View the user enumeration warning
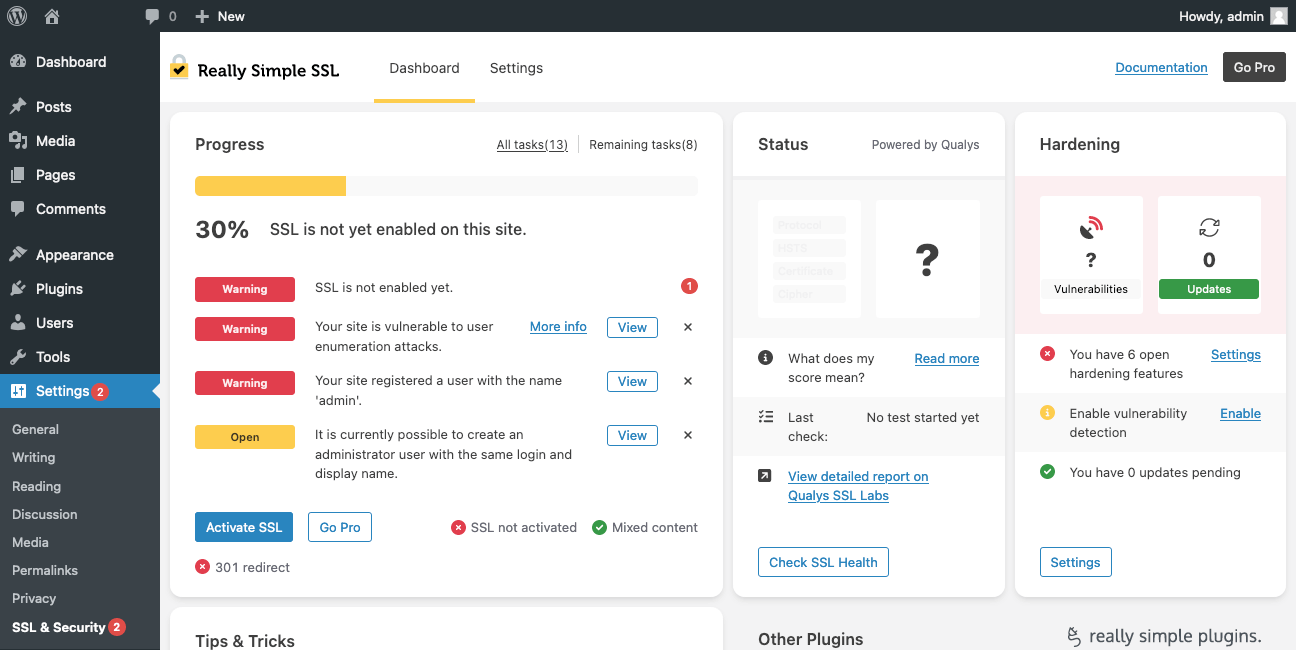This screenshot has width=1296, height=650. click(632, 327)
